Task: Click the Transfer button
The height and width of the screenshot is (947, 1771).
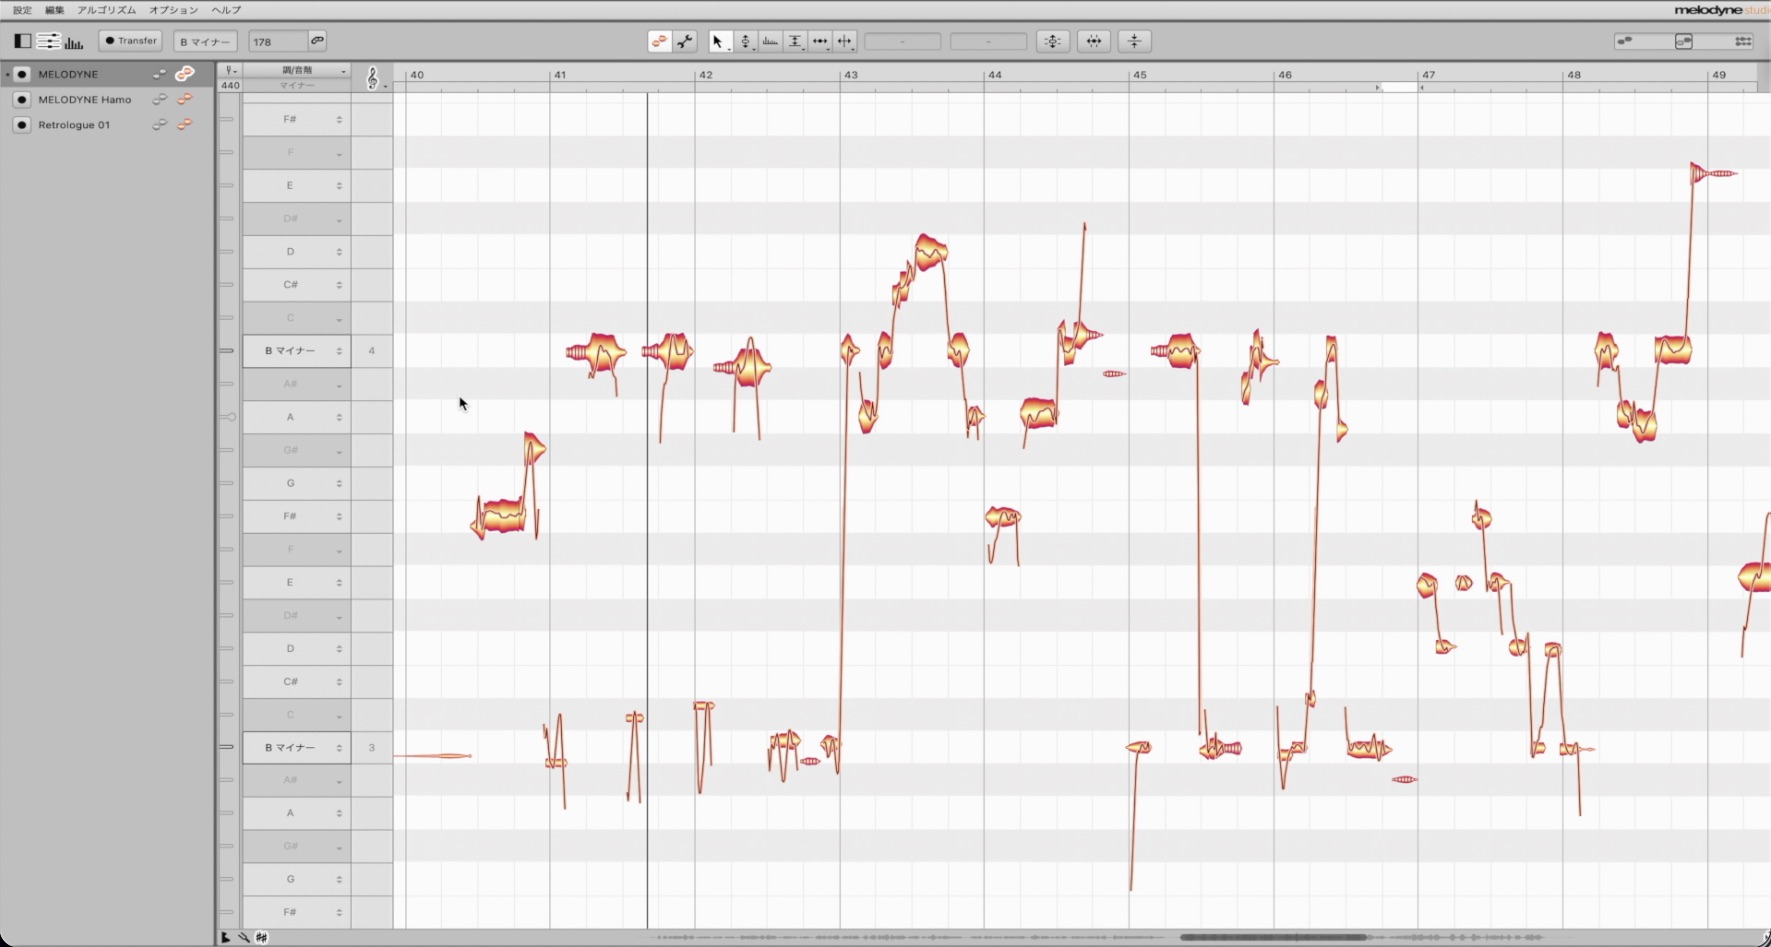Action: (x=131, y=41)
